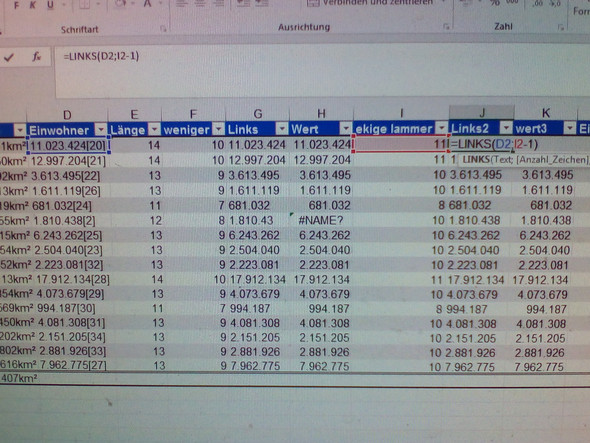Open the Insert Function fx dialog
Image resolution: width=590 pixels, height=443 pixels.
[x=36, y=57]
